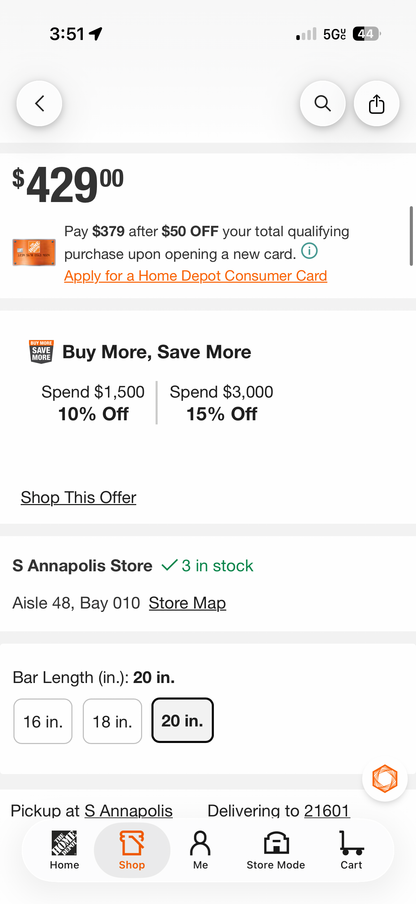This screenshot has width=416, height=904.
Task: Tap the back arrow button
Action: coord(39,104)
